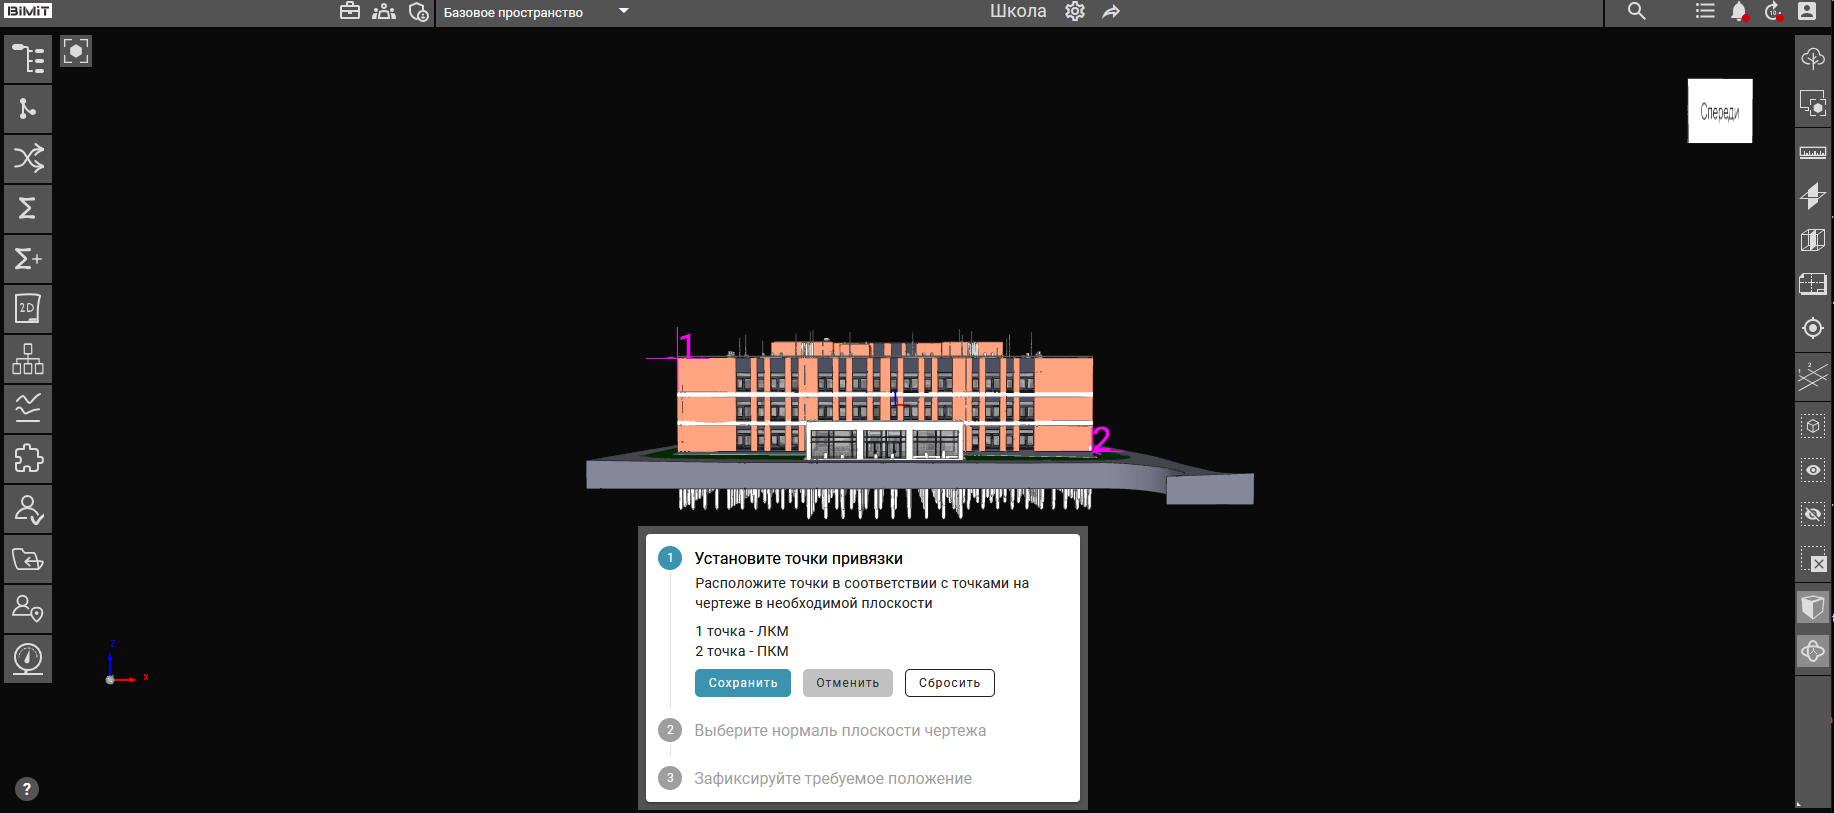
Task: Open the section plane cutting tool
Action: (1812, 196)
